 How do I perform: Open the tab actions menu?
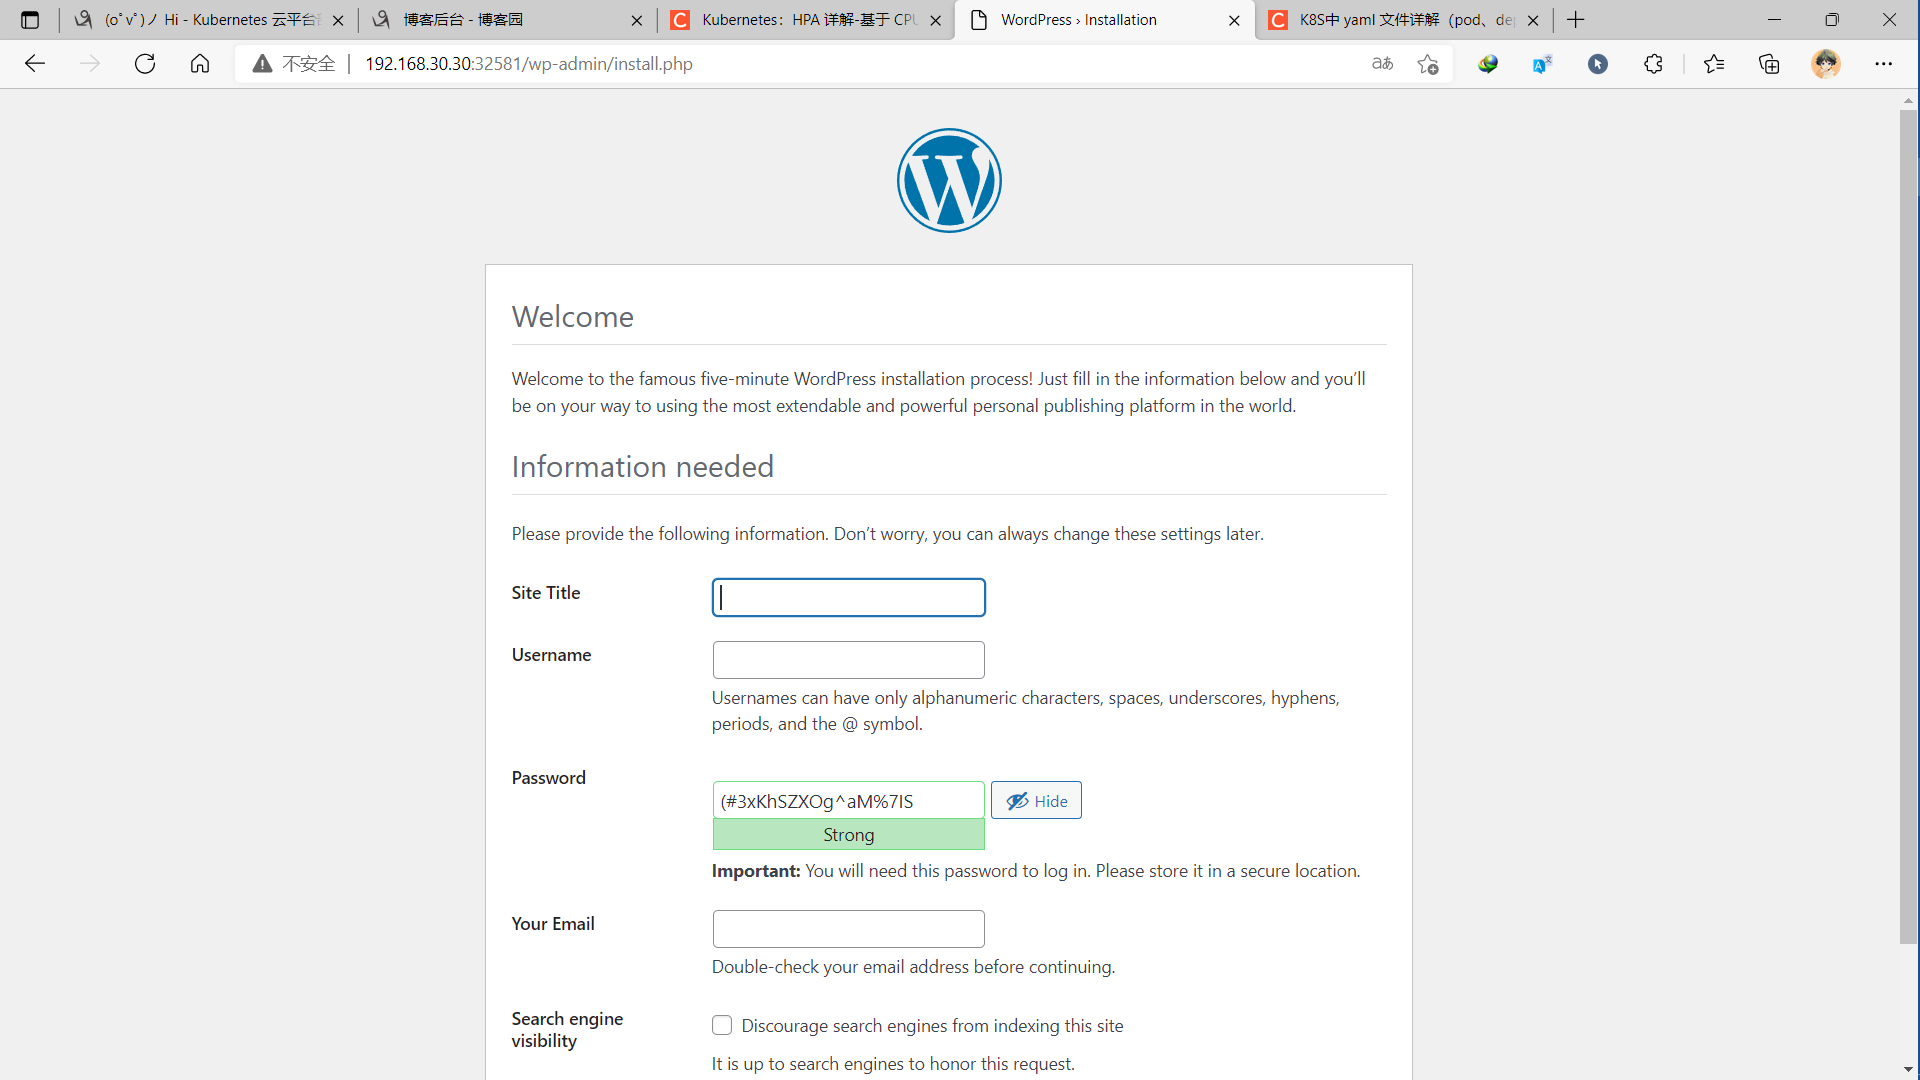click(x=29, y=19)
